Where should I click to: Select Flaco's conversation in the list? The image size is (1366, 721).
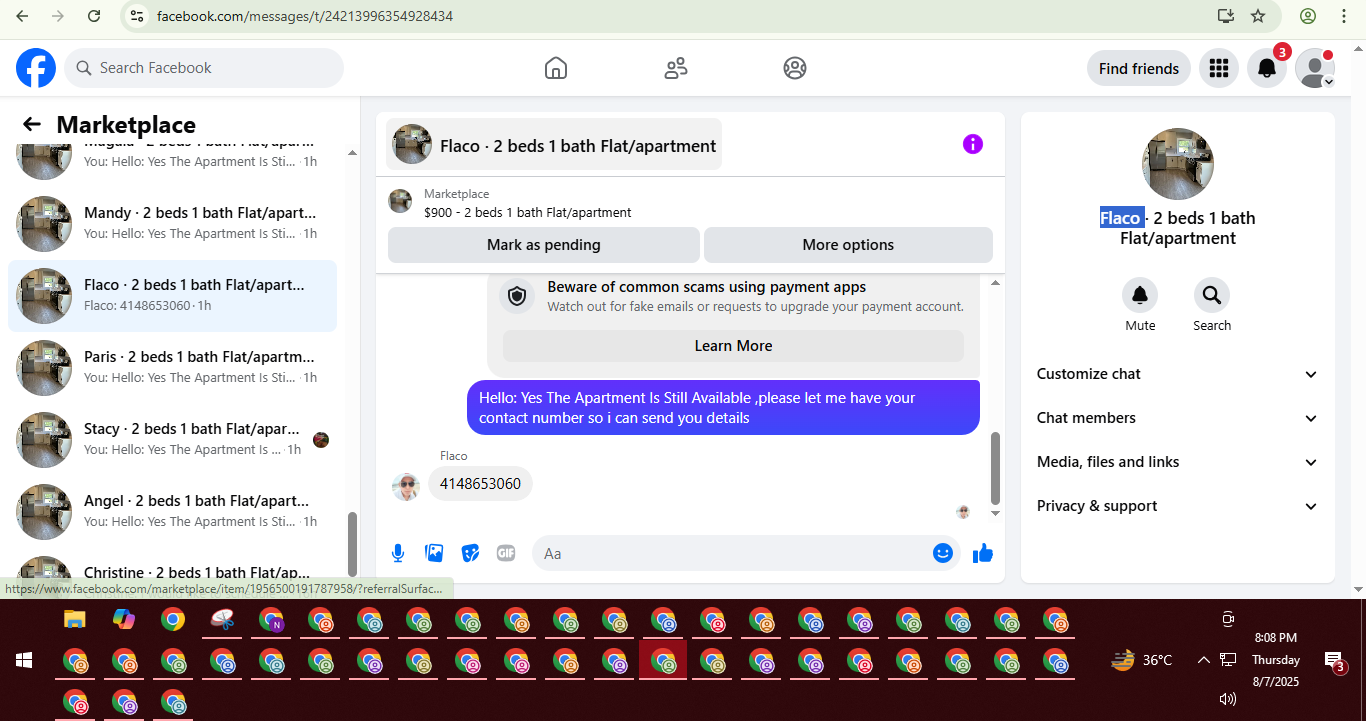pos(172,296)
